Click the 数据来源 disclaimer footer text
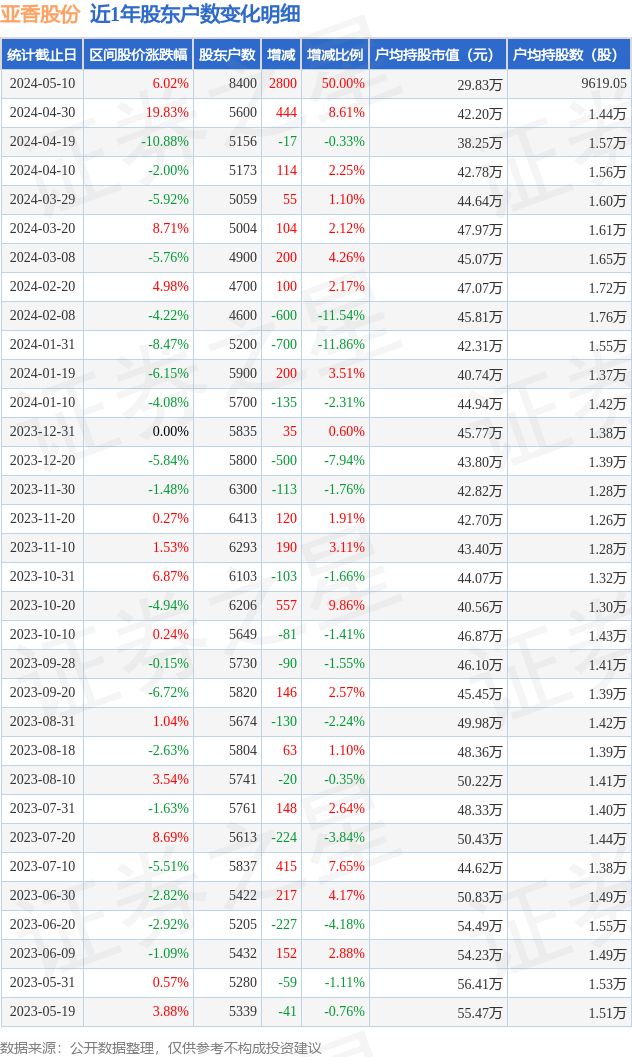Image resolution: width=632 pixels, height=1057 pixels. click(161, 1047)
